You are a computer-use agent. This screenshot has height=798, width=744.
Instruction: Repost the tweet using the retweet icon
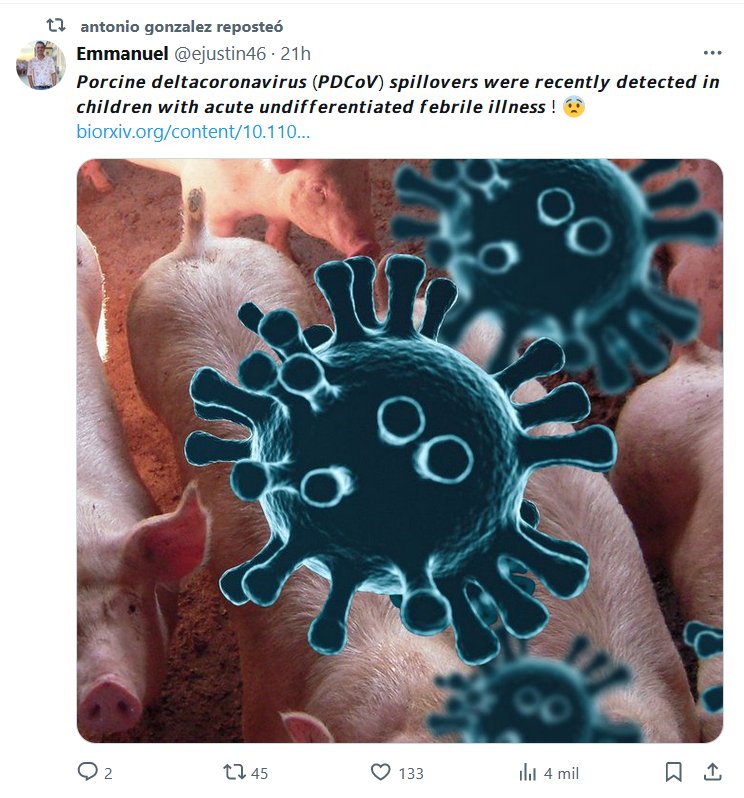click(x=234, y=772)
